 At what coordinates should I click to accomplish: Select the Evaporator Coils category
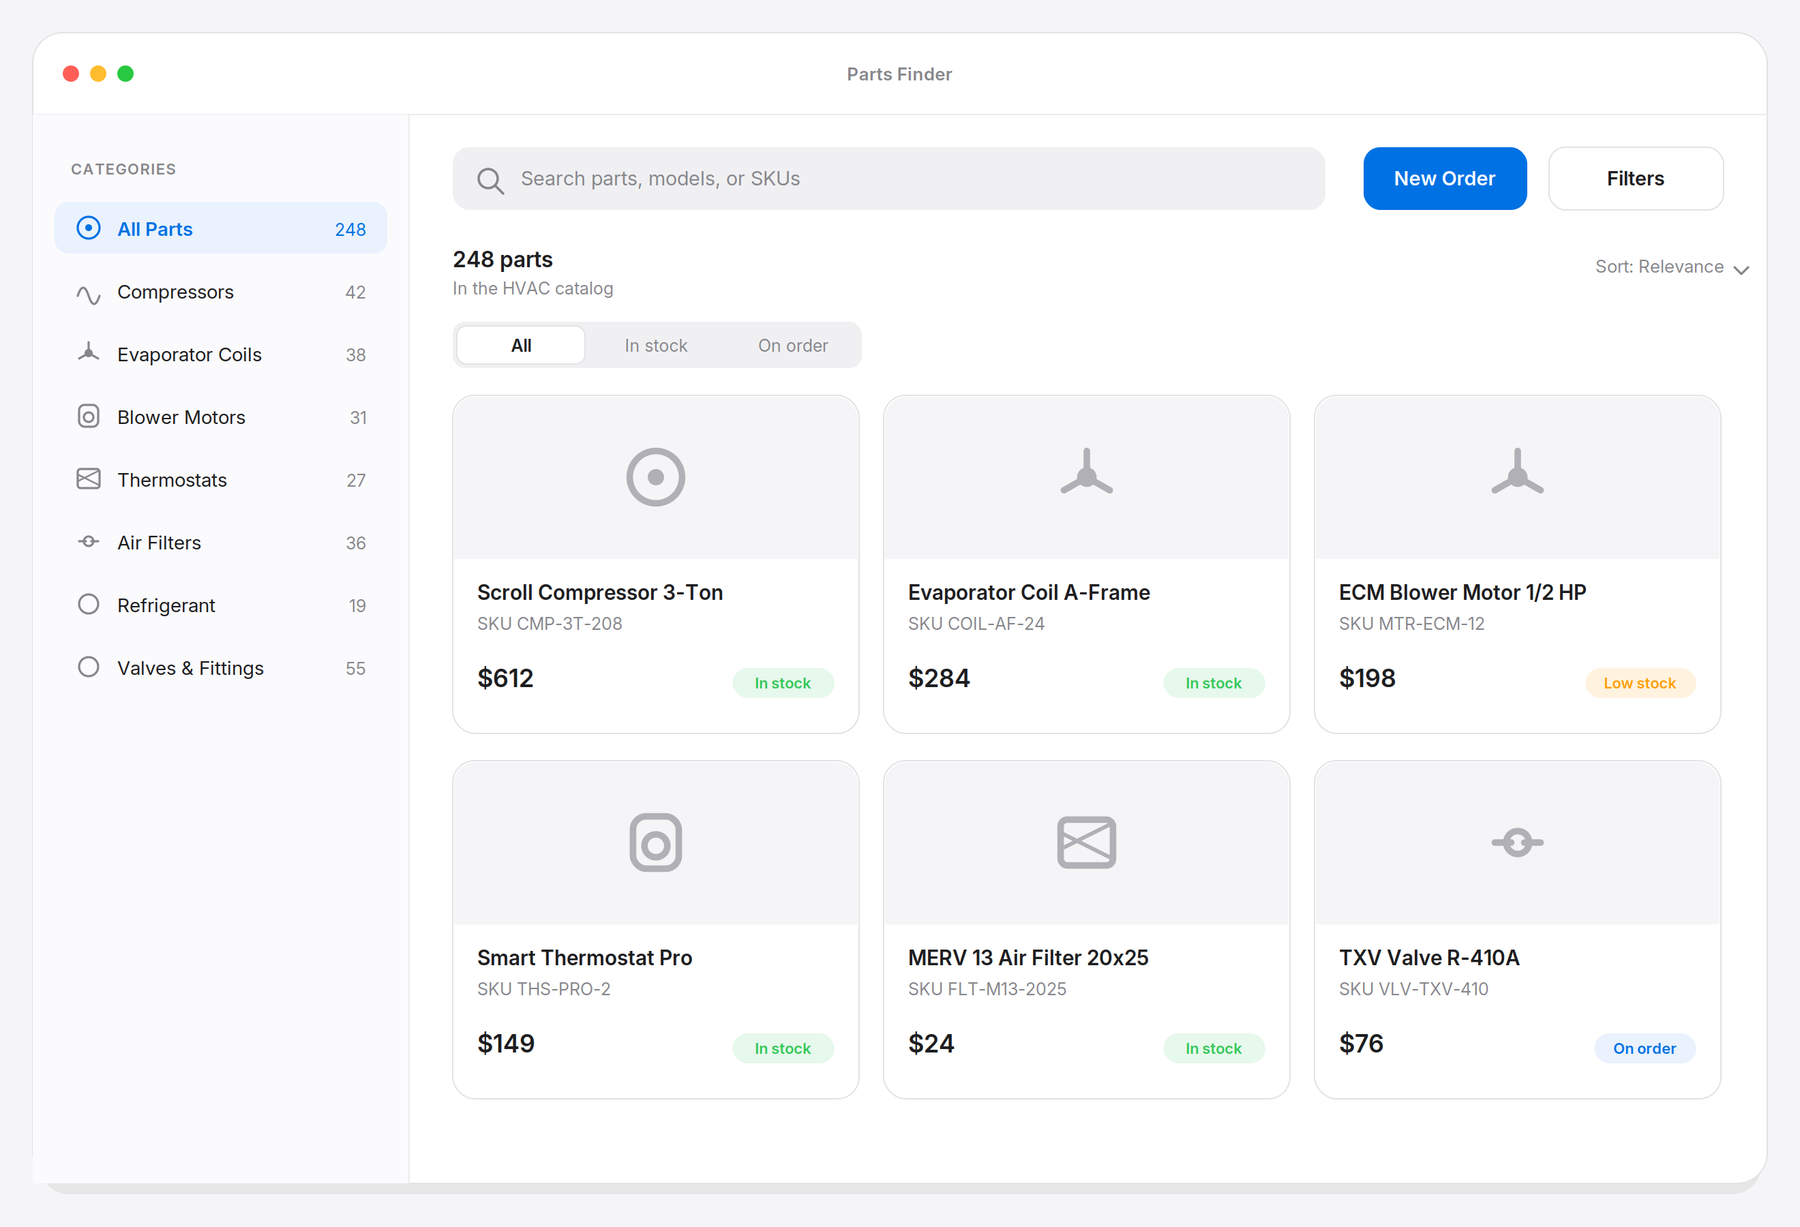[x=221, y=354]
